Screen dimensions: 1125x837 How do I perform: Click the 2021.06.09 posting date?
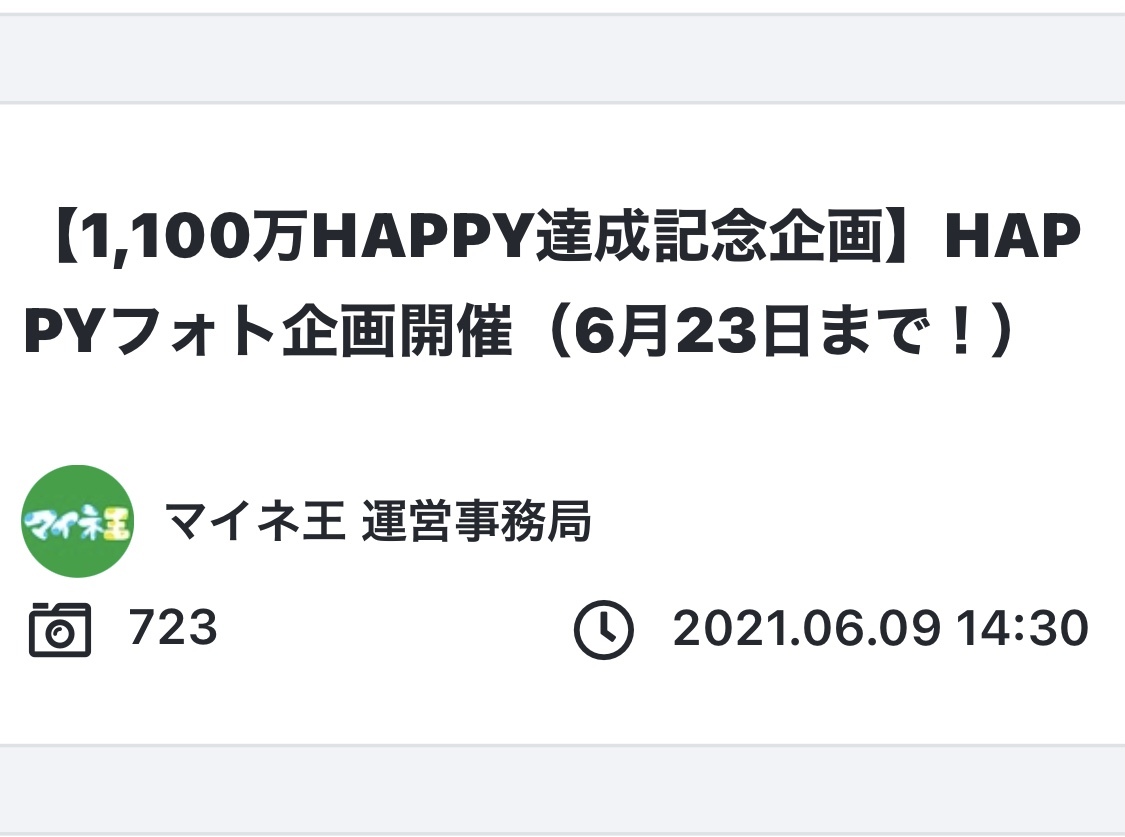coord(806,628)
